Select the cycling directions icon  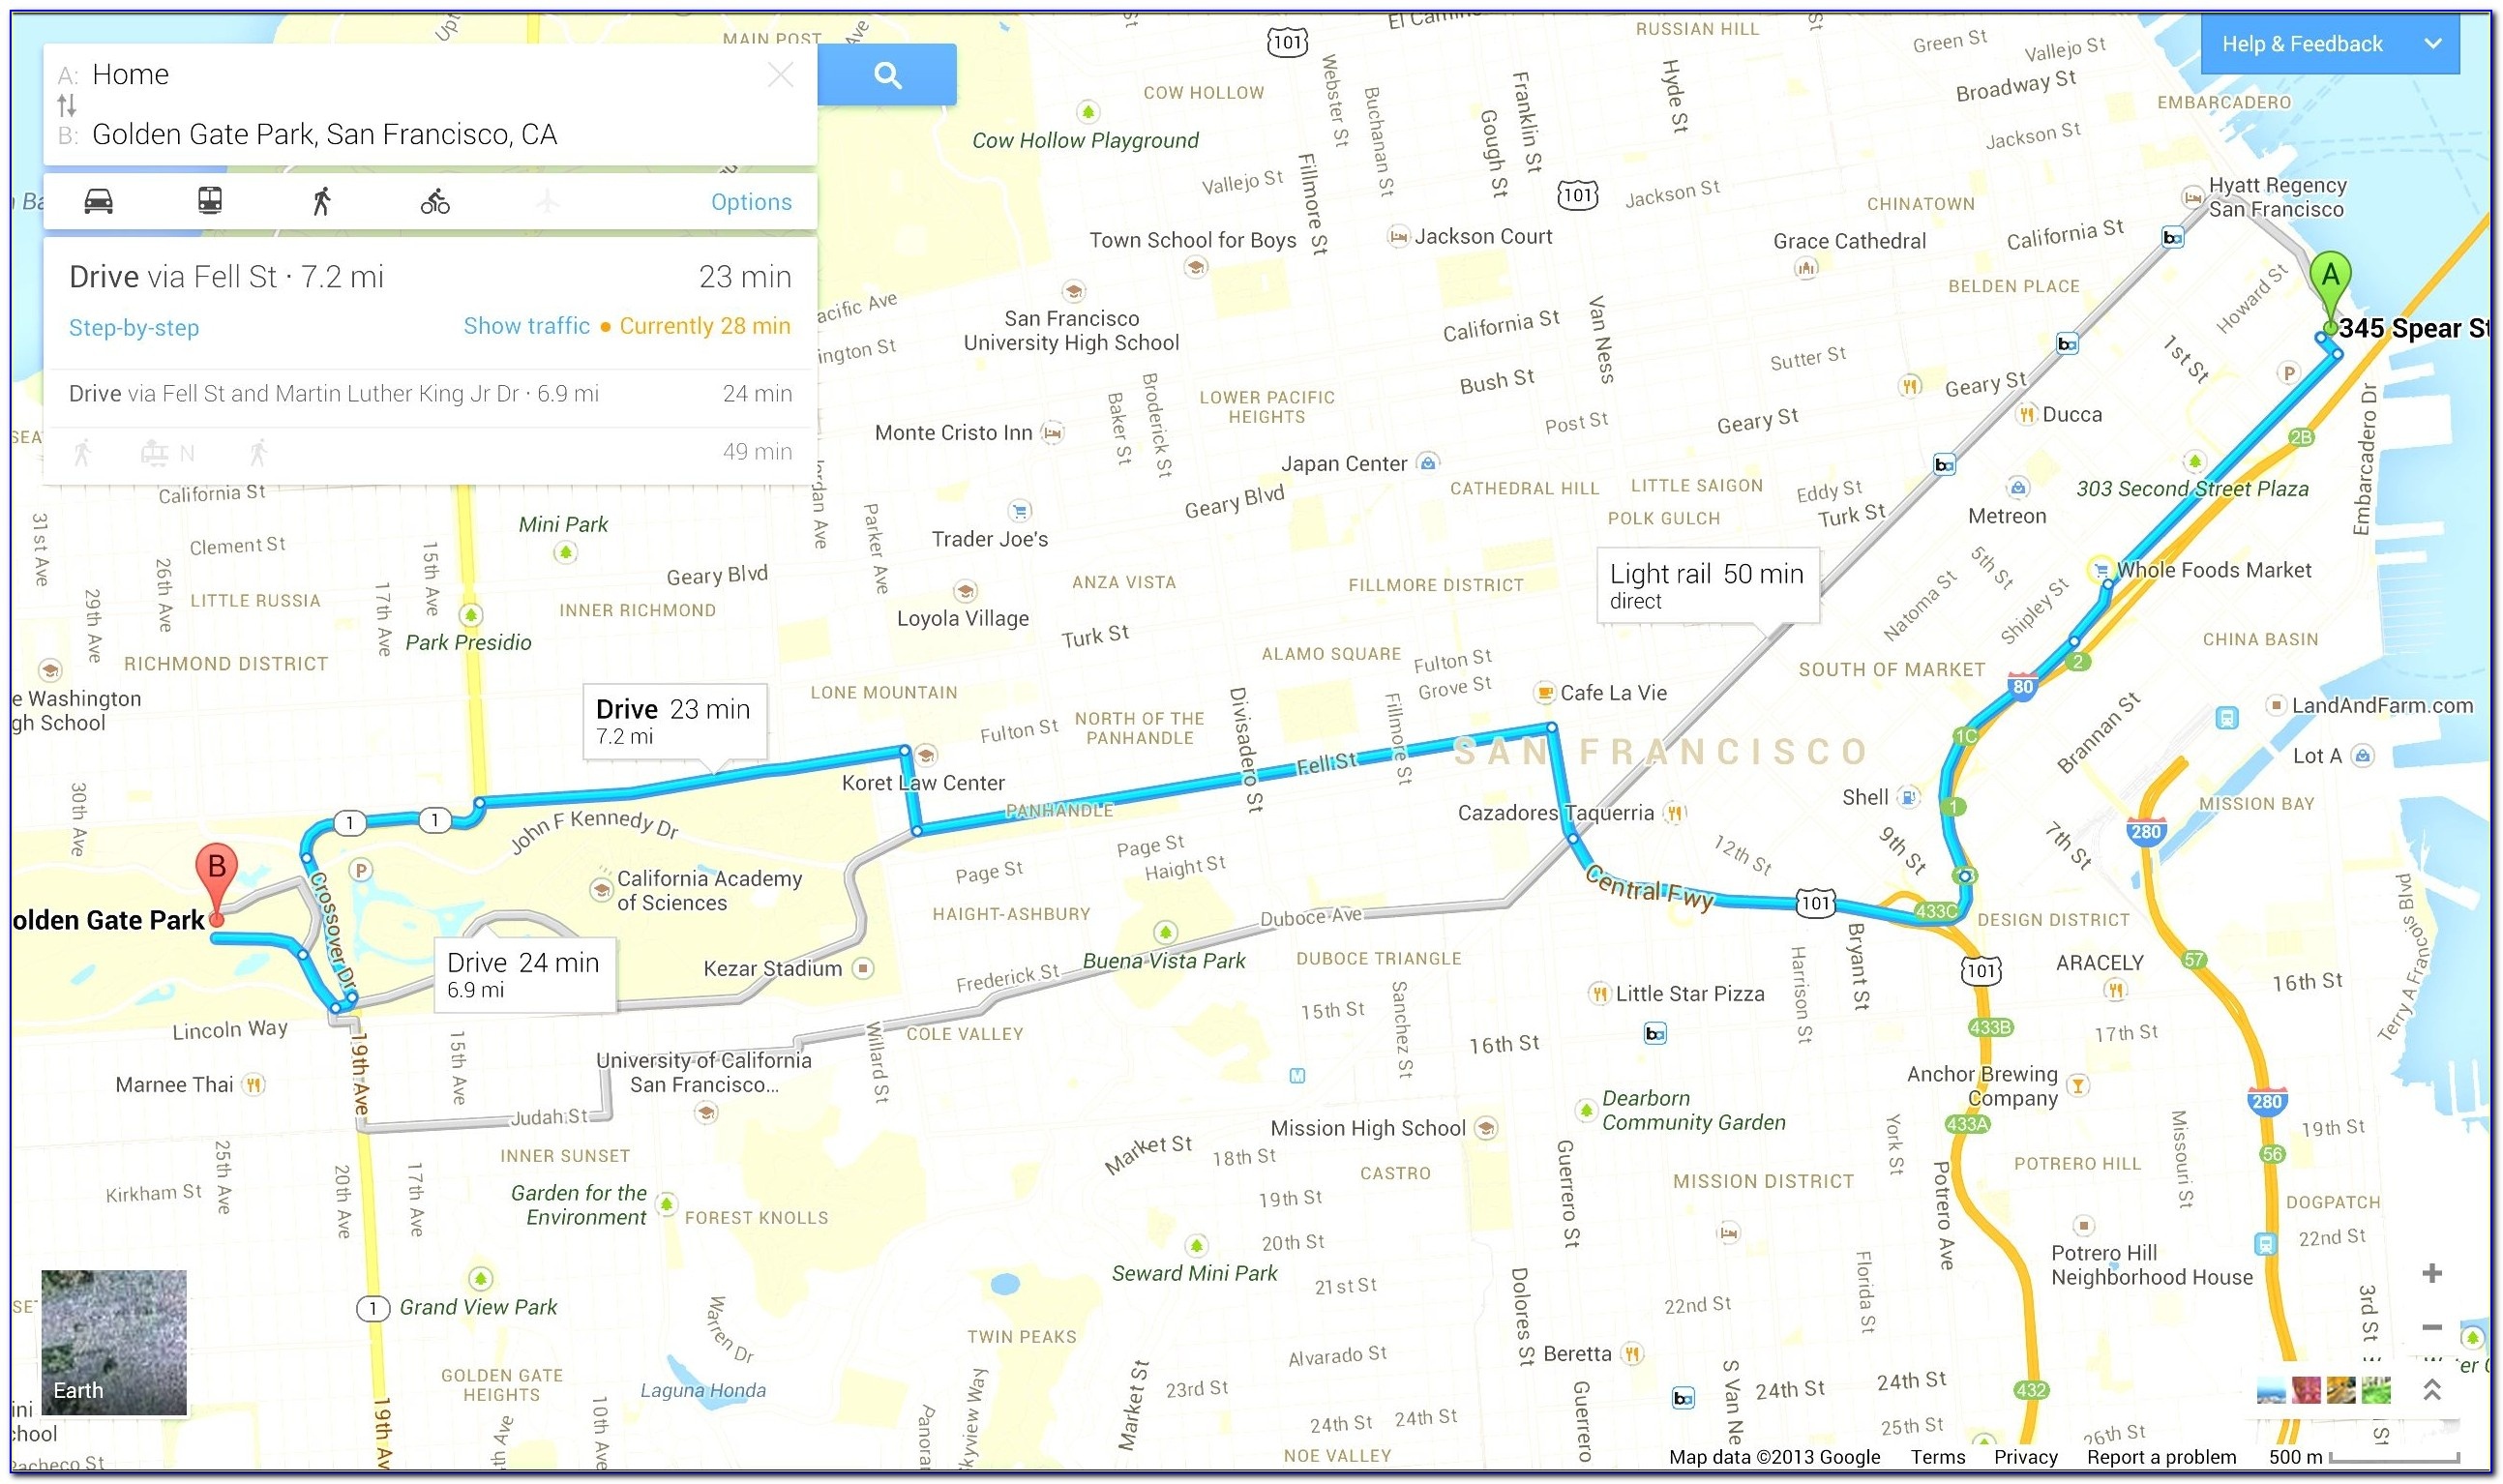pyautogui.click(x=436, y=199)
